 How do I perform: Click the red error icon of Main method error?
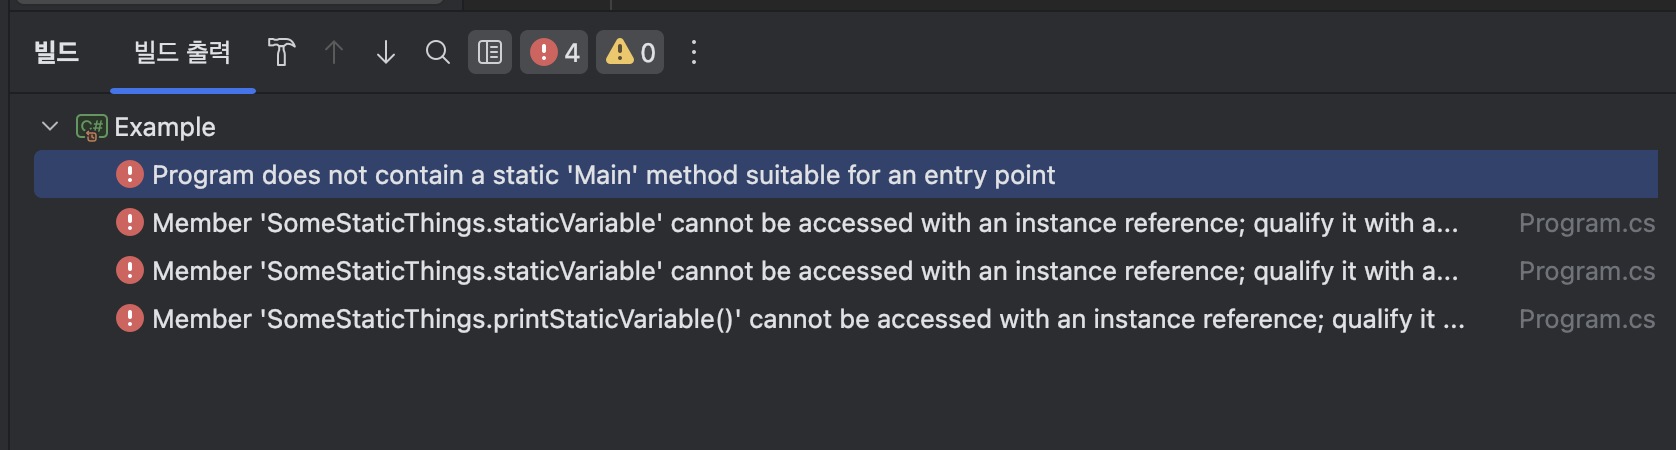130,174
